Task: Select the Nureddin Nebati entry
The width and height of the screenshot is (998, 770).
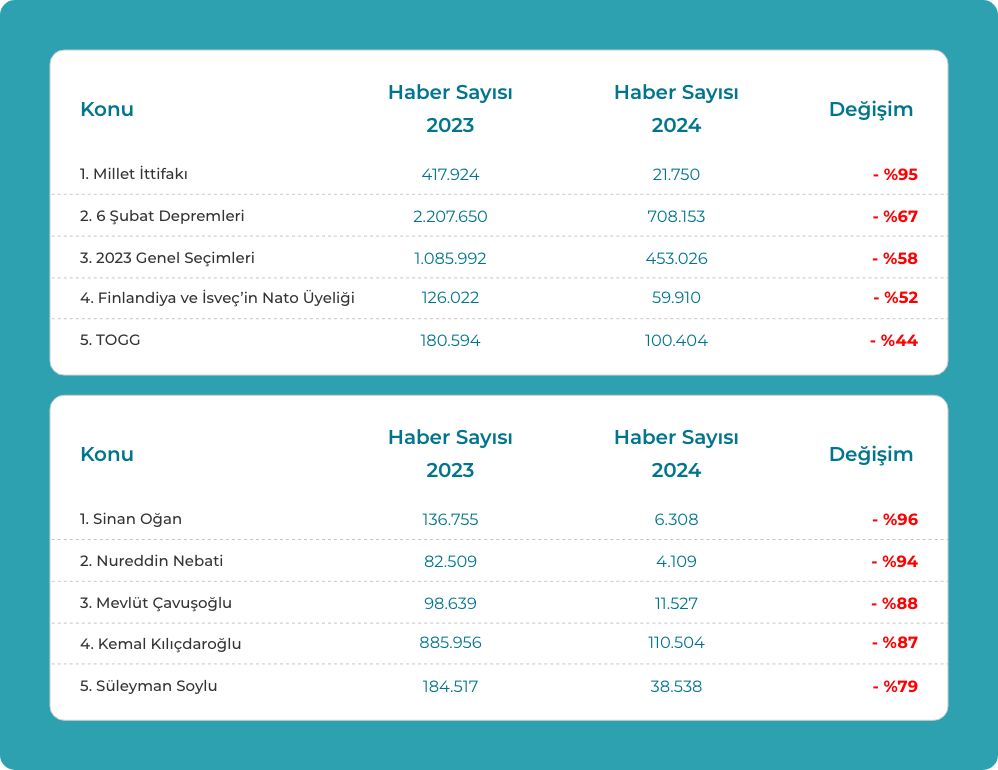Action: (151, 561)
